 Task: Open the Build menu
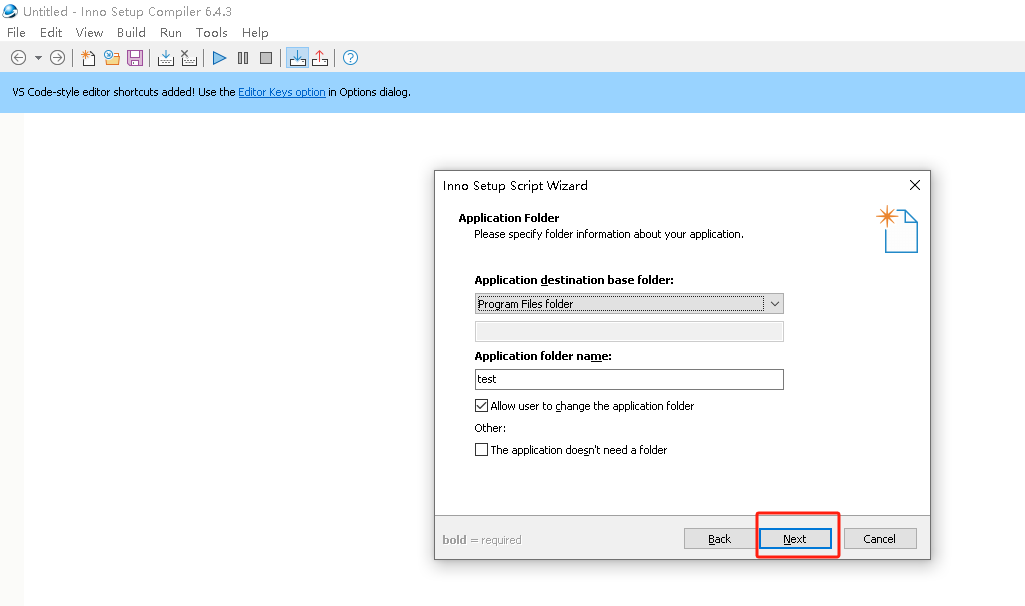(131, 32)
